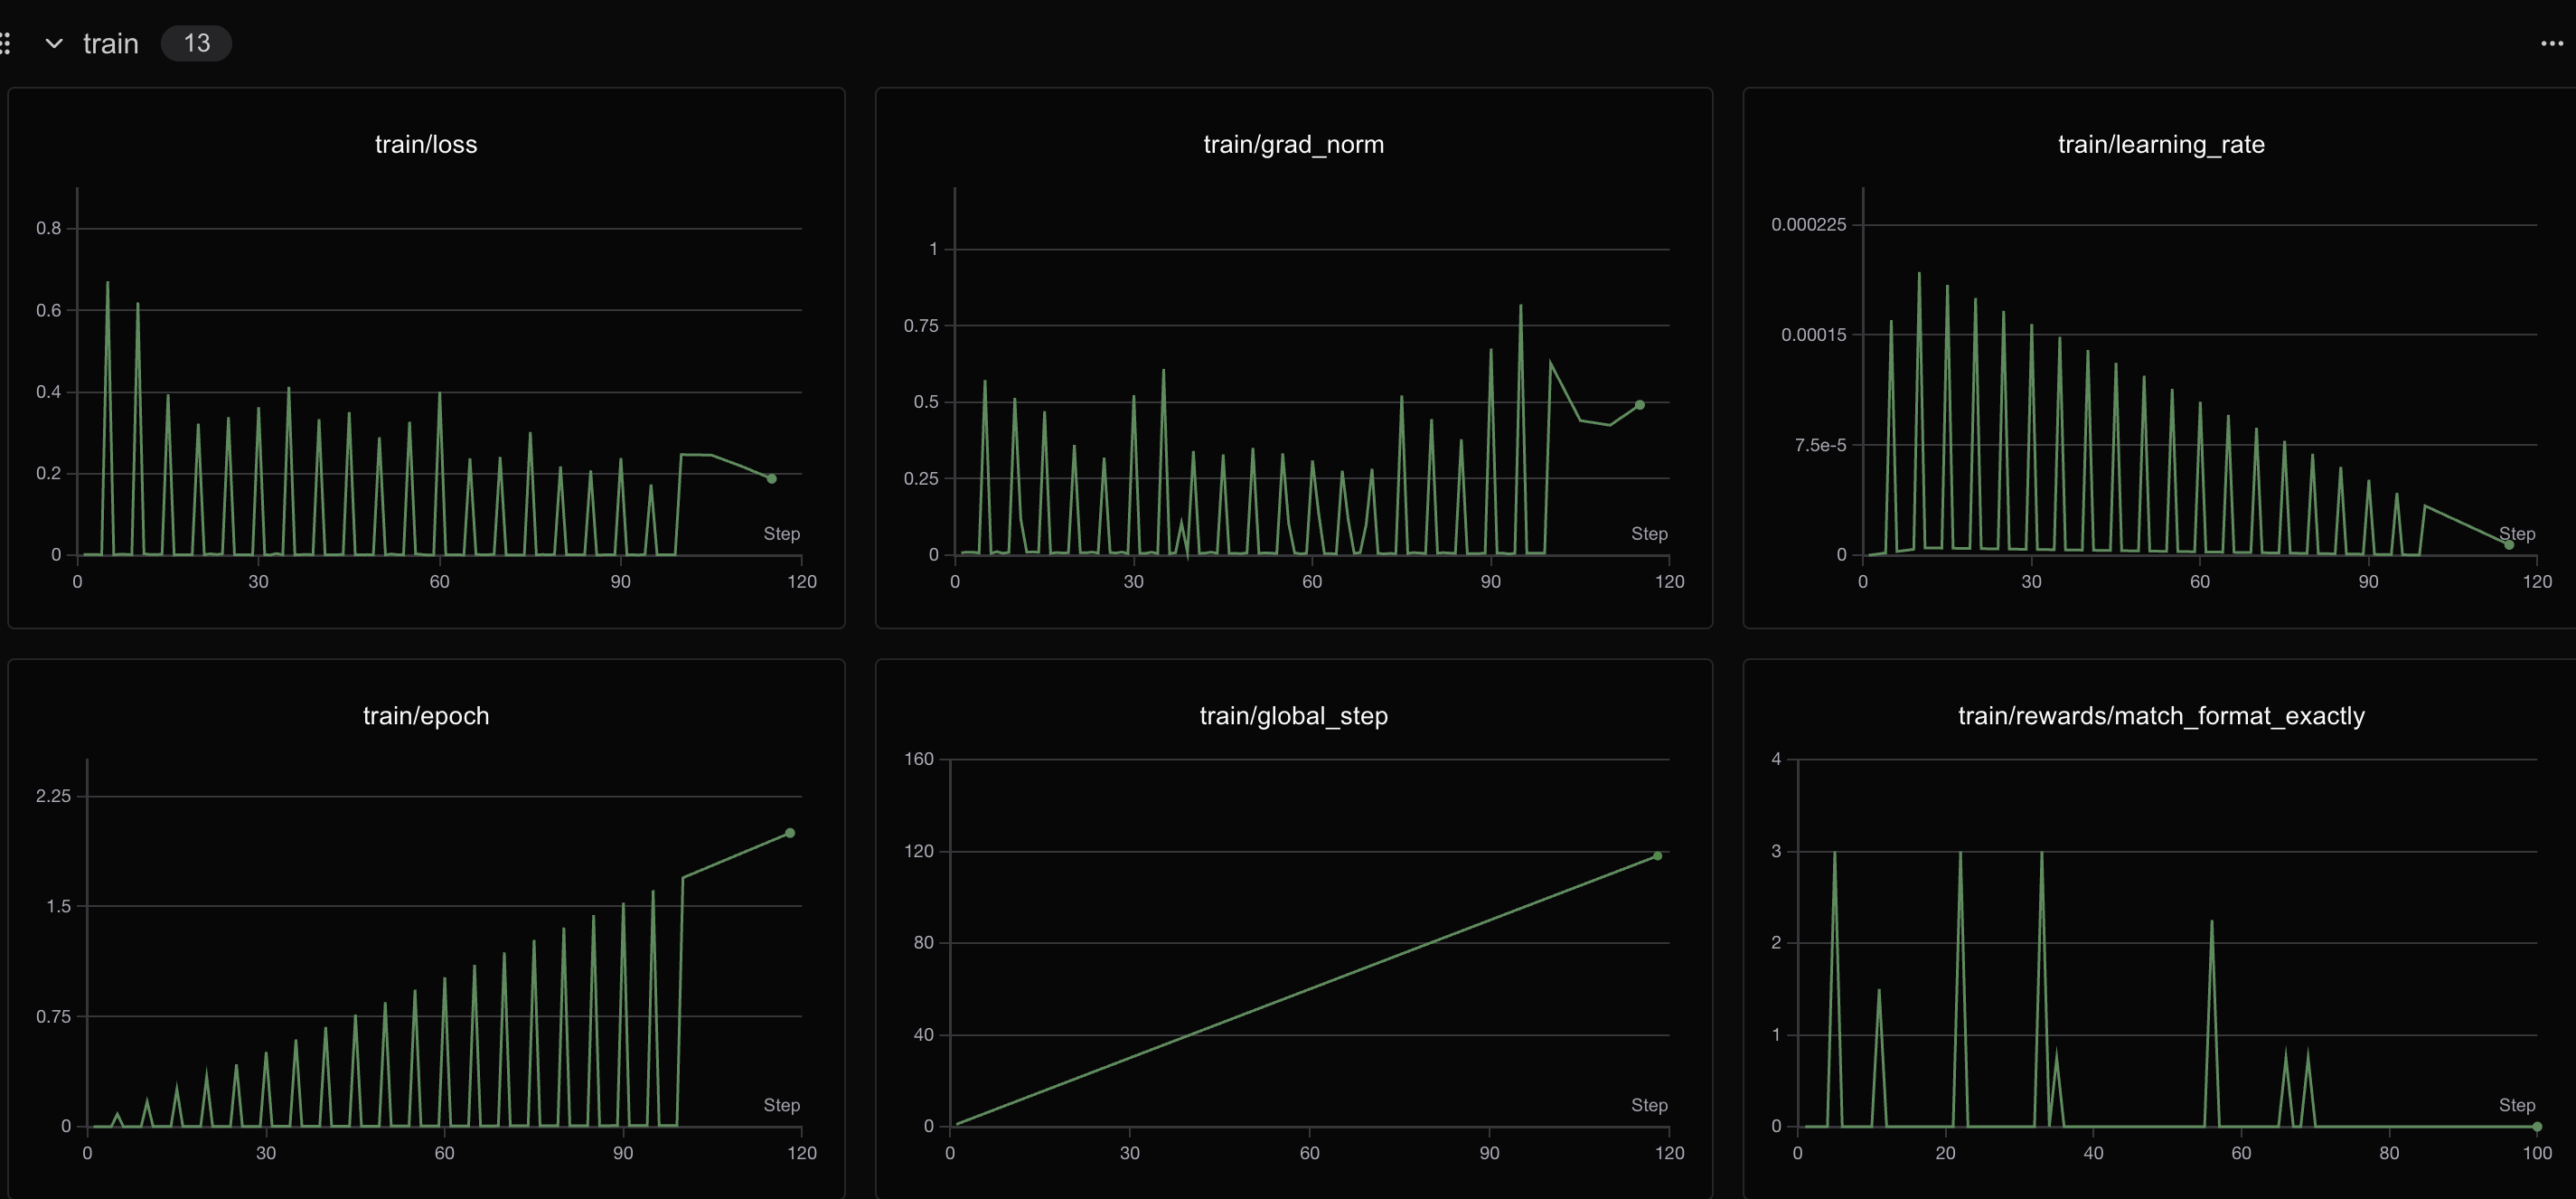2576x1199 pixels.
Task: Select the train/rewards/match_format_exactly chart title
Action: point(2160,715)
